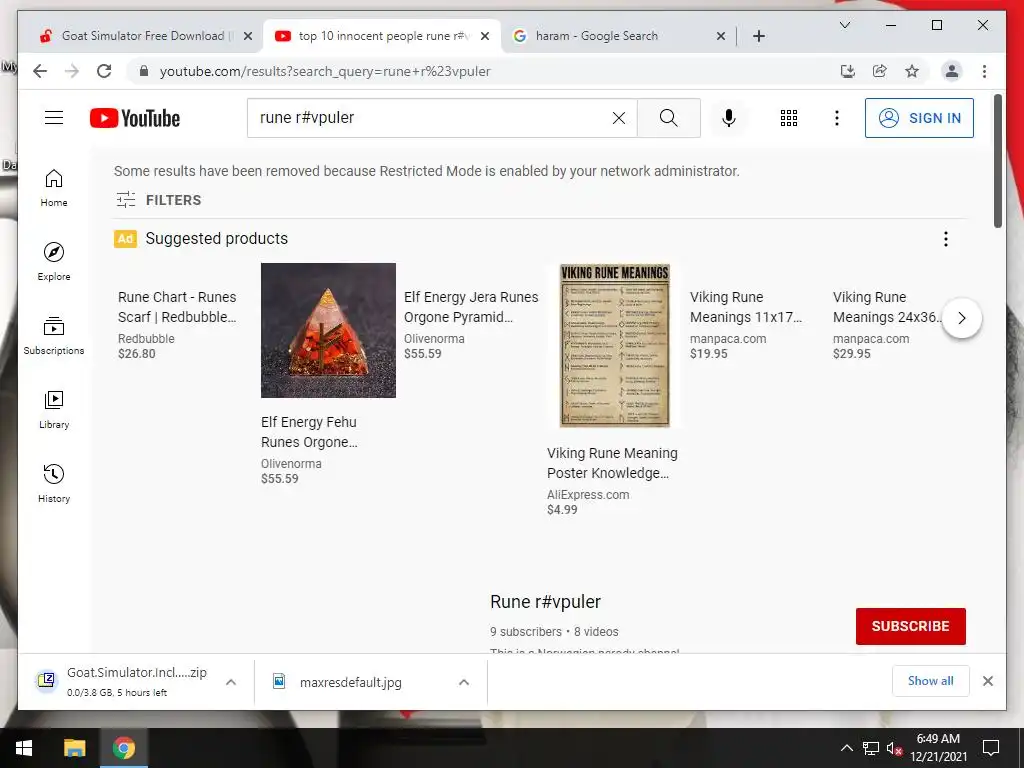The width and height of the screenshot is (1024, 768).
Task: Open the FILTERS options
Action: [158, 200]
